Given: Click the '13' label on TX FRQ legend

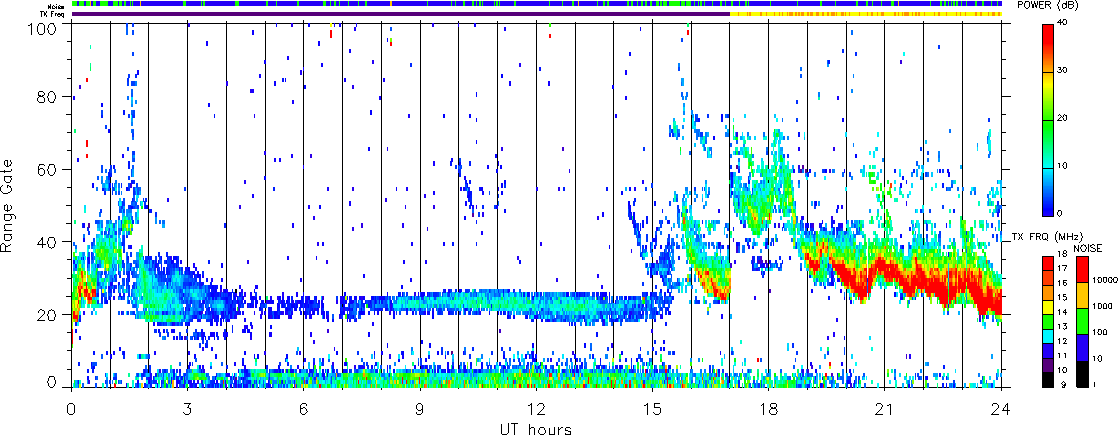Looking at the screenshot, I should (1062, 327).
